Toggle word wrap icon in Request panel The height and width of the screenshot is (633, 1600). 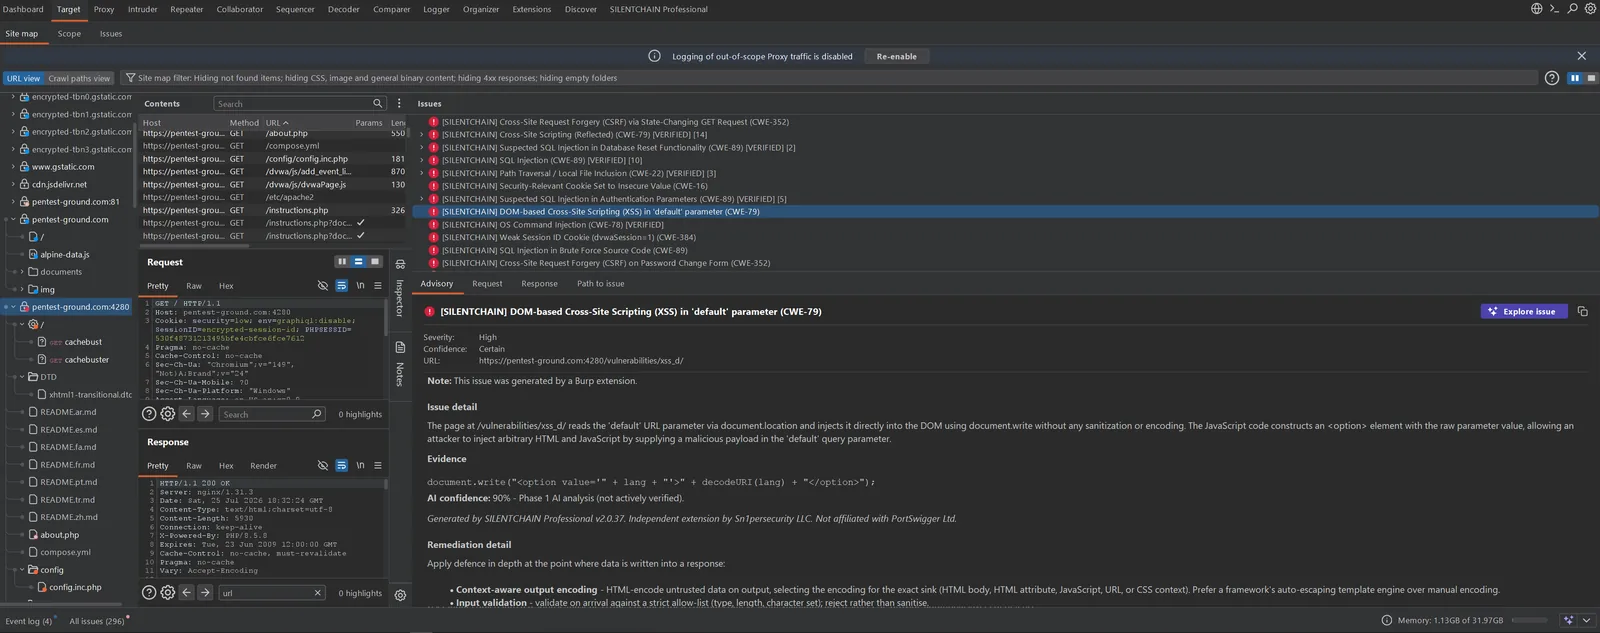(341, 286)
